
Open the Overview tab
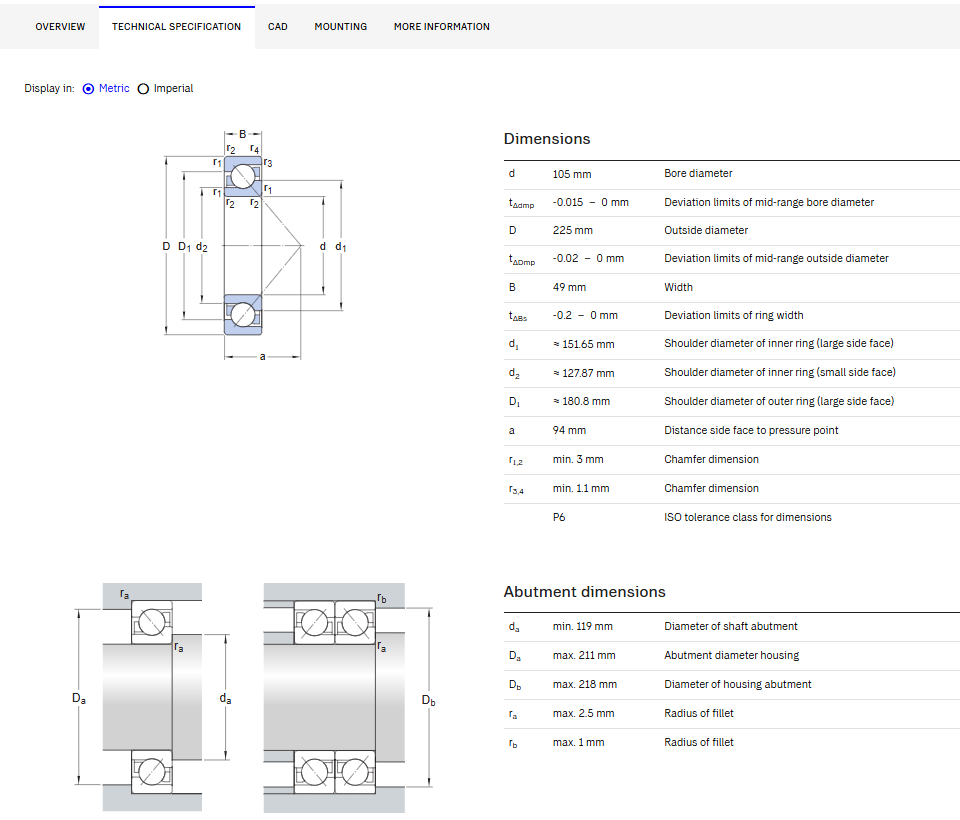[60, 27]
